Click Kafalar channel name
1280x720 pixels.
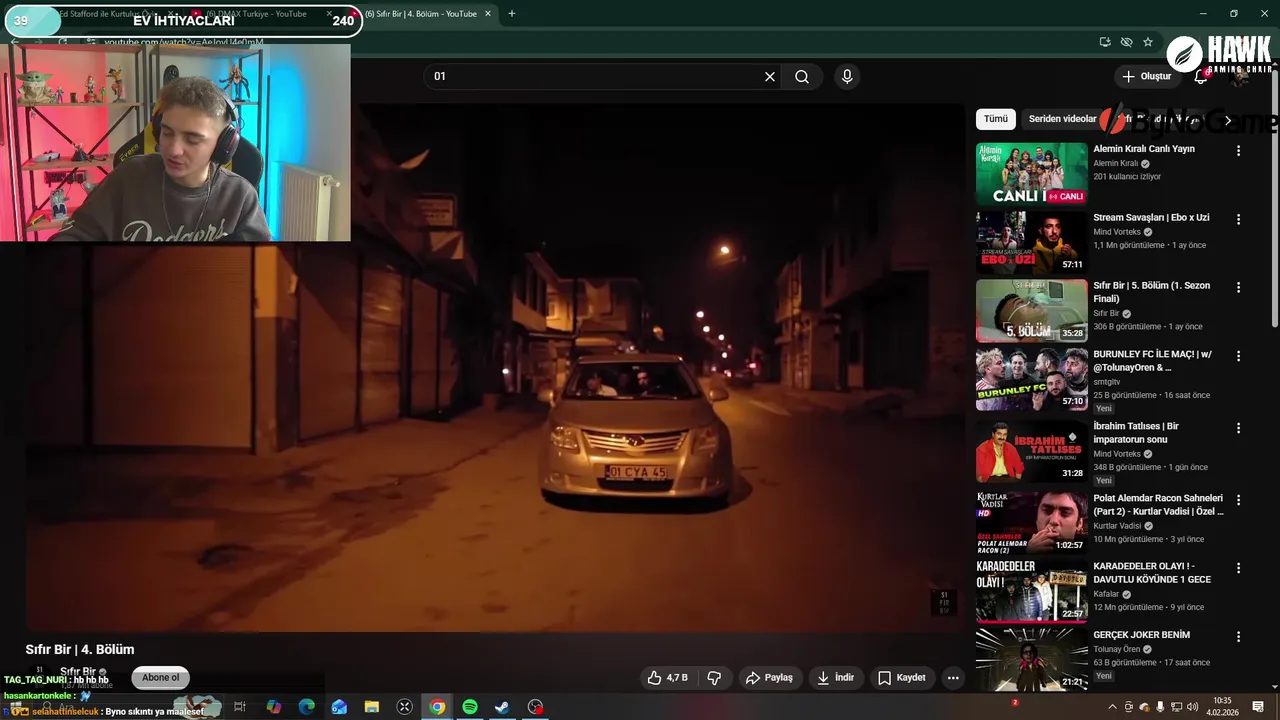click(1108, 594)
